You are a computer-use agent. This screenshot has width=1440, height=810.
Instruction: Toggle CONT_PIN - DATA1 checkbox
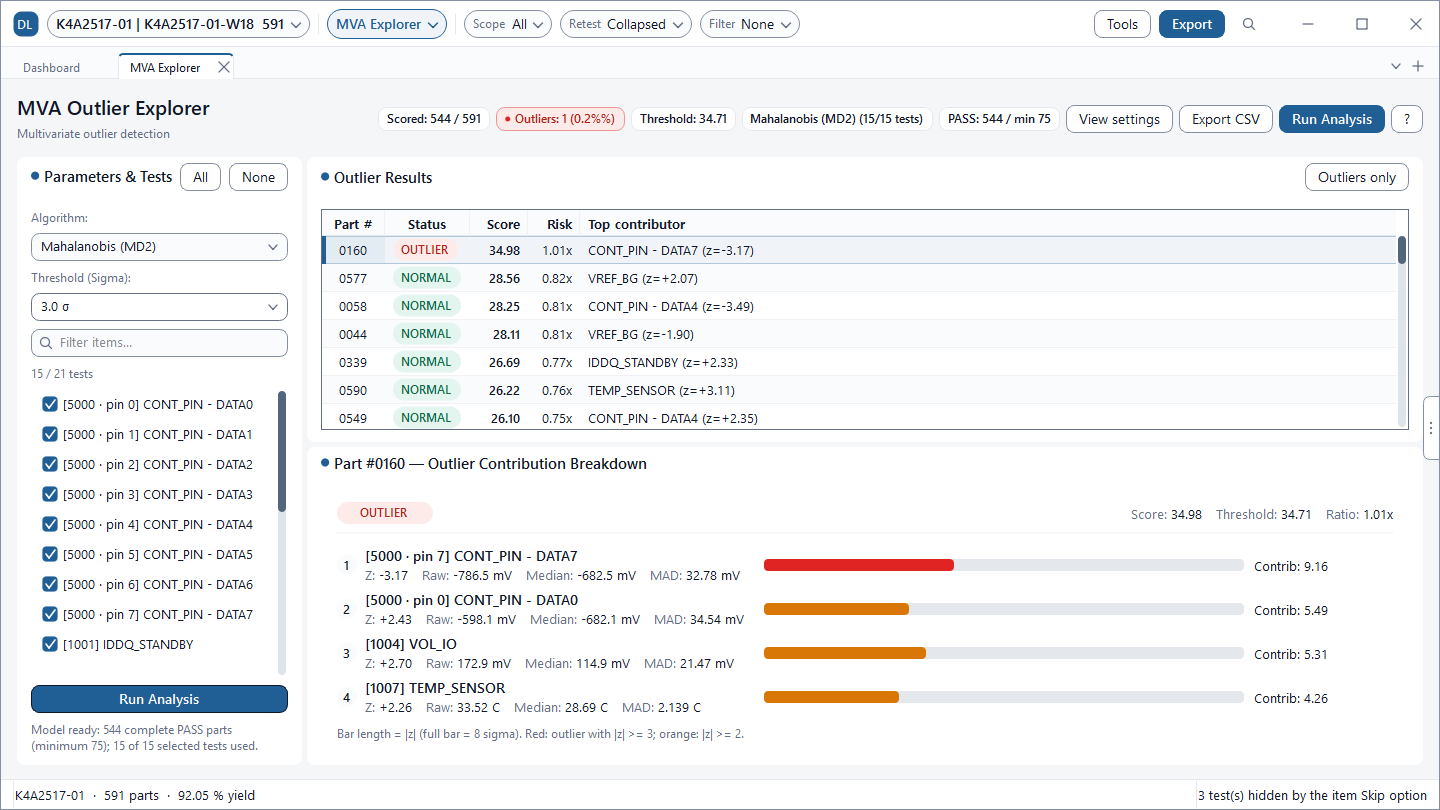point(50,434)
